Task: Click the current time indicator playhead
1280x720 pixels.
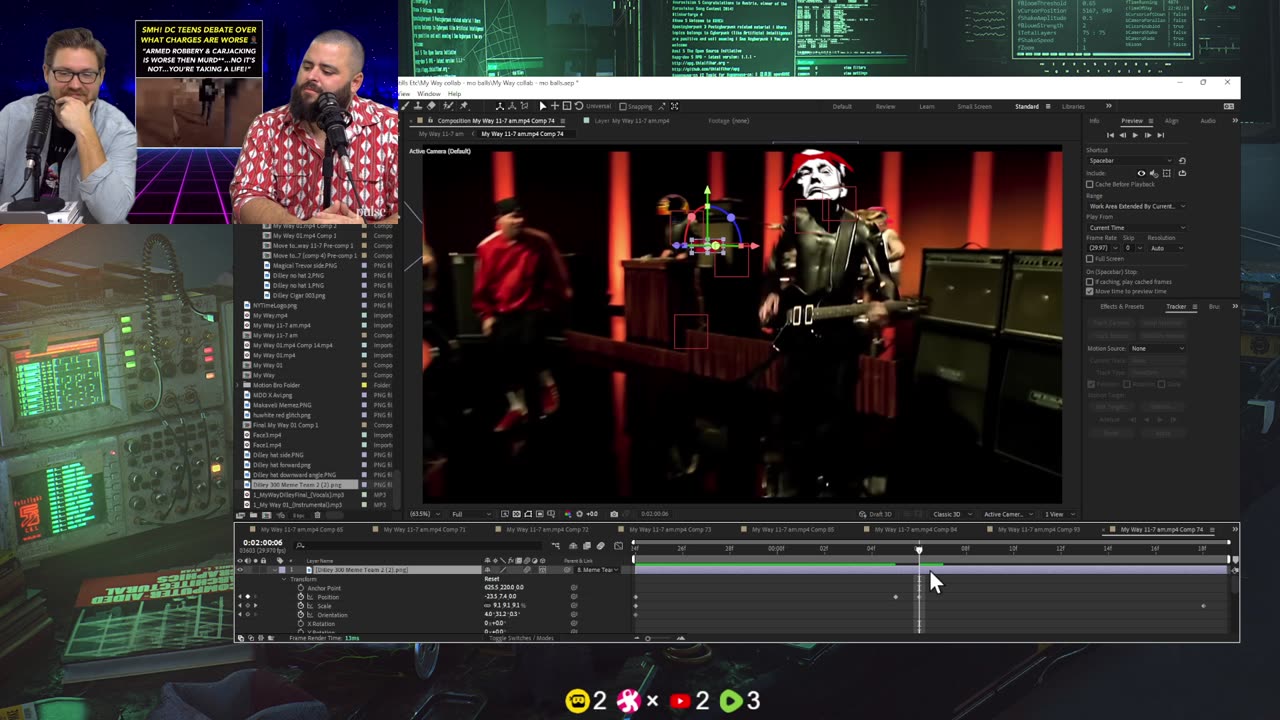Action: (919, 549)
